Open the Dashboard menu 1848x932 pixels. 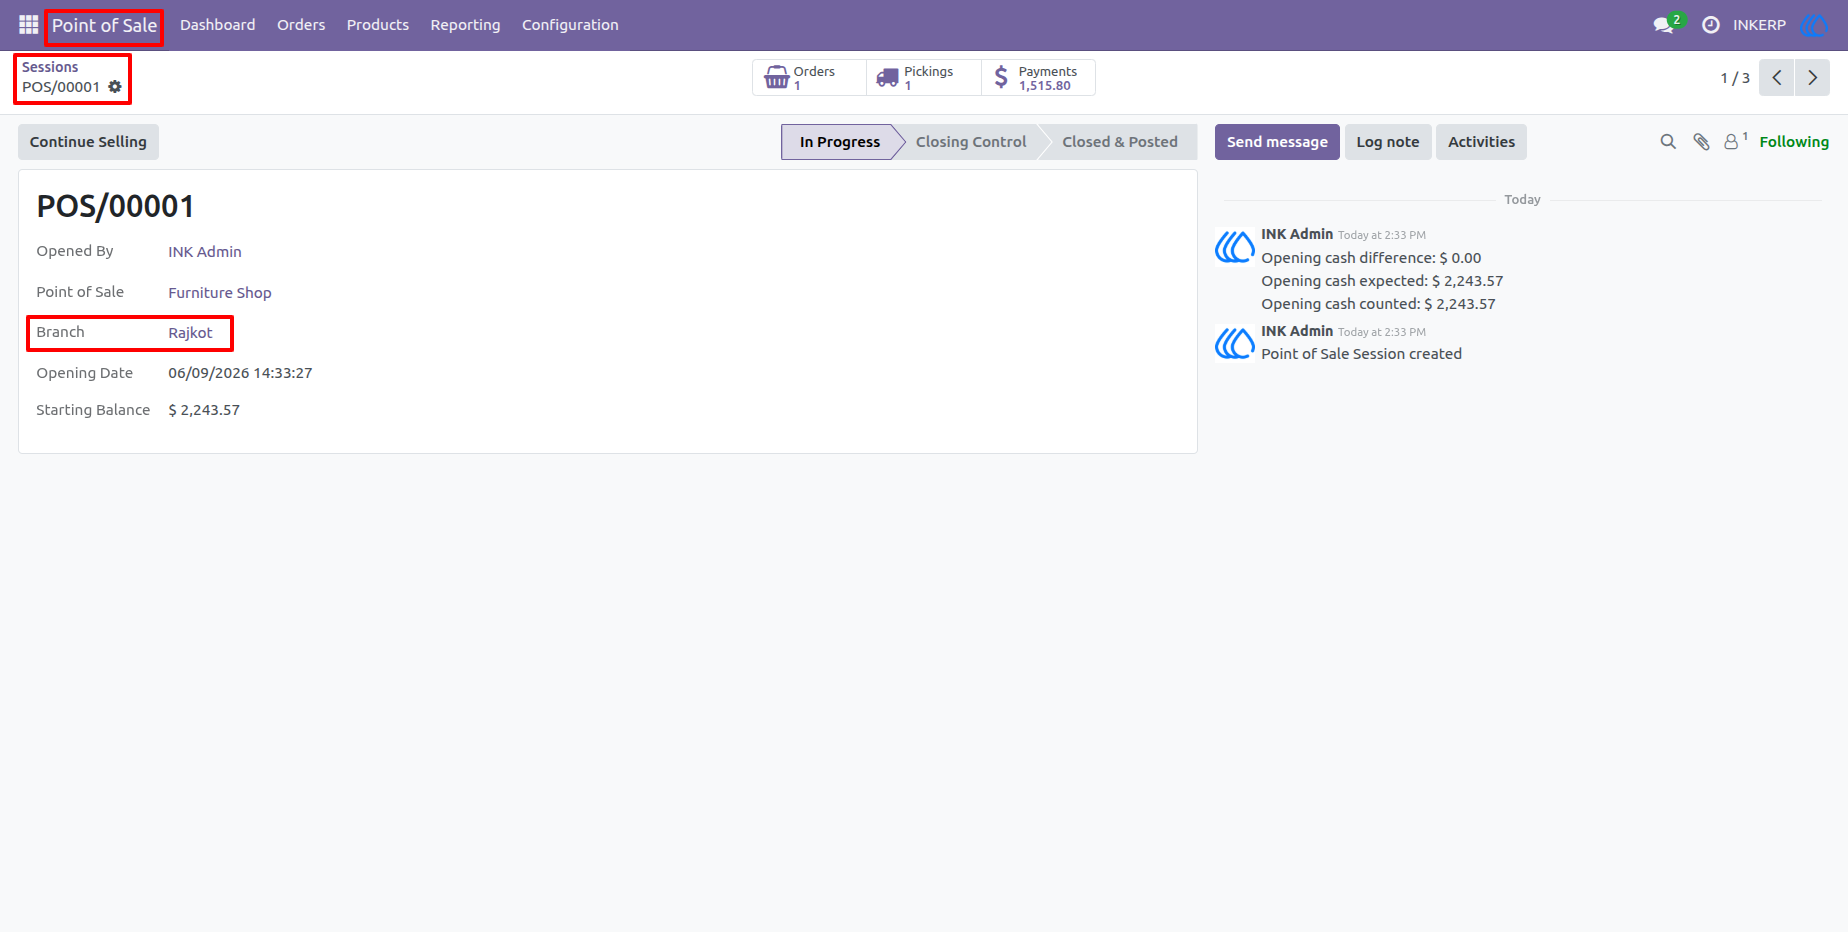pos(217,25)
